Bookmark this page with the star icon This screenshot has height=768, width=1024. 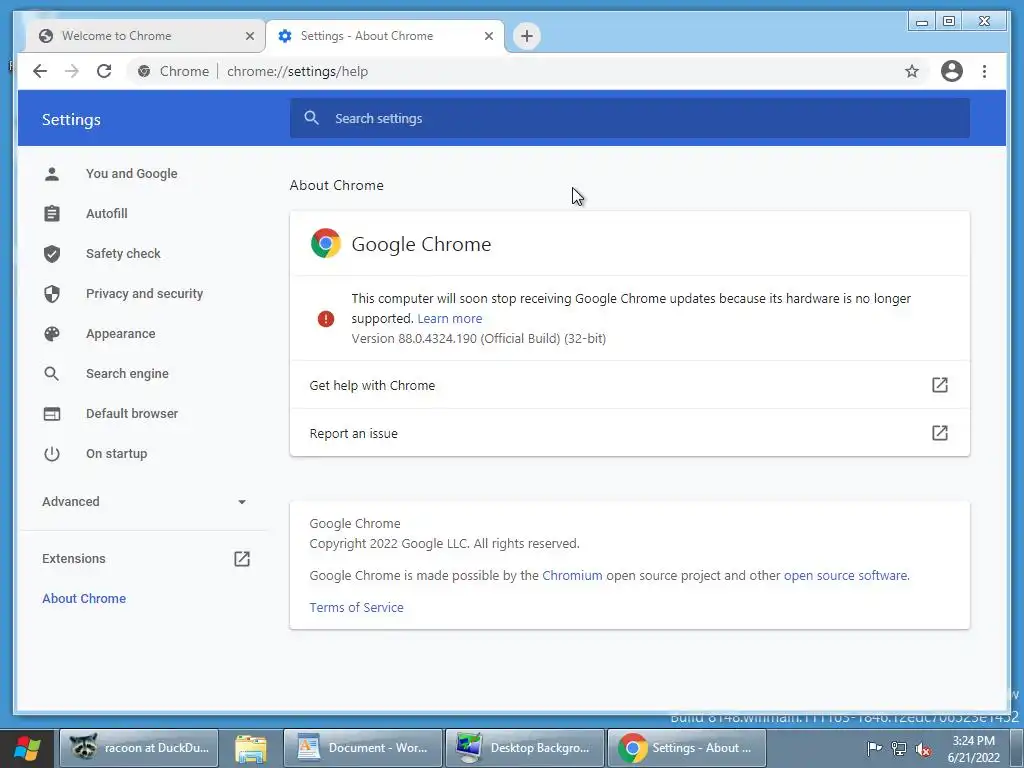pyautogui.click(x=912, y=71)
